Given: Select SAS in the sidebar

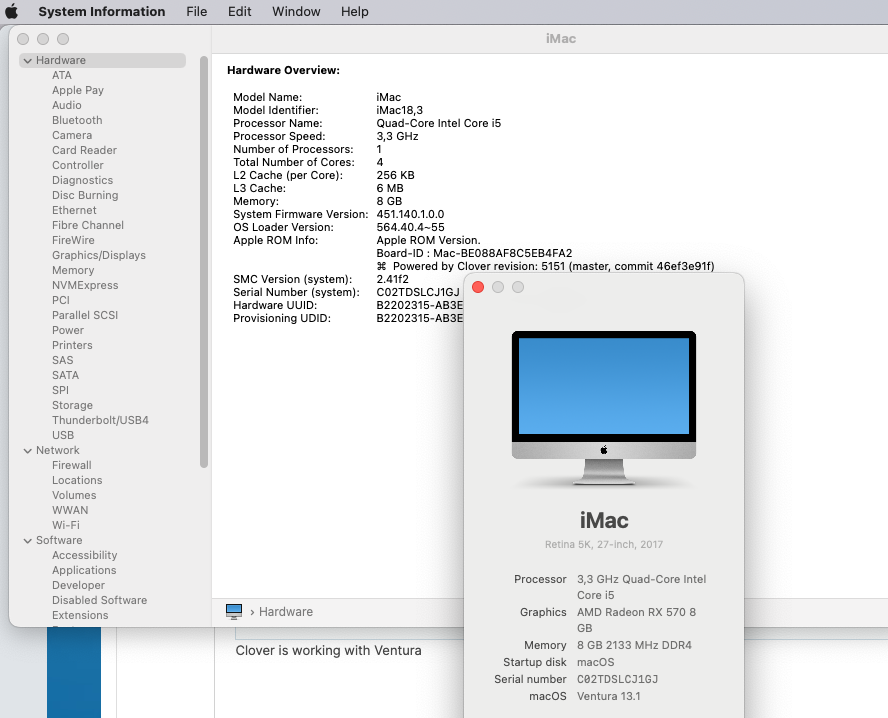Looking at the screenshot, I should 62,360.
